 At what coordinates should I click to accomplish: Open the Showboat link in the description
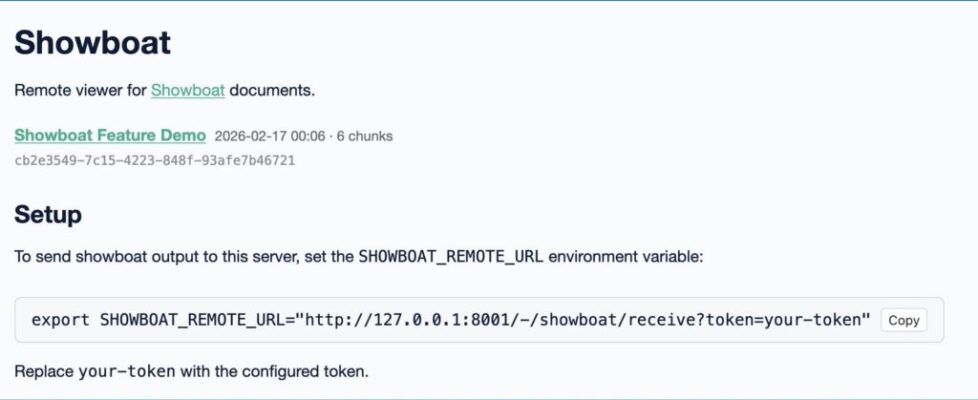pyautogui.click(x=187, y=90)
